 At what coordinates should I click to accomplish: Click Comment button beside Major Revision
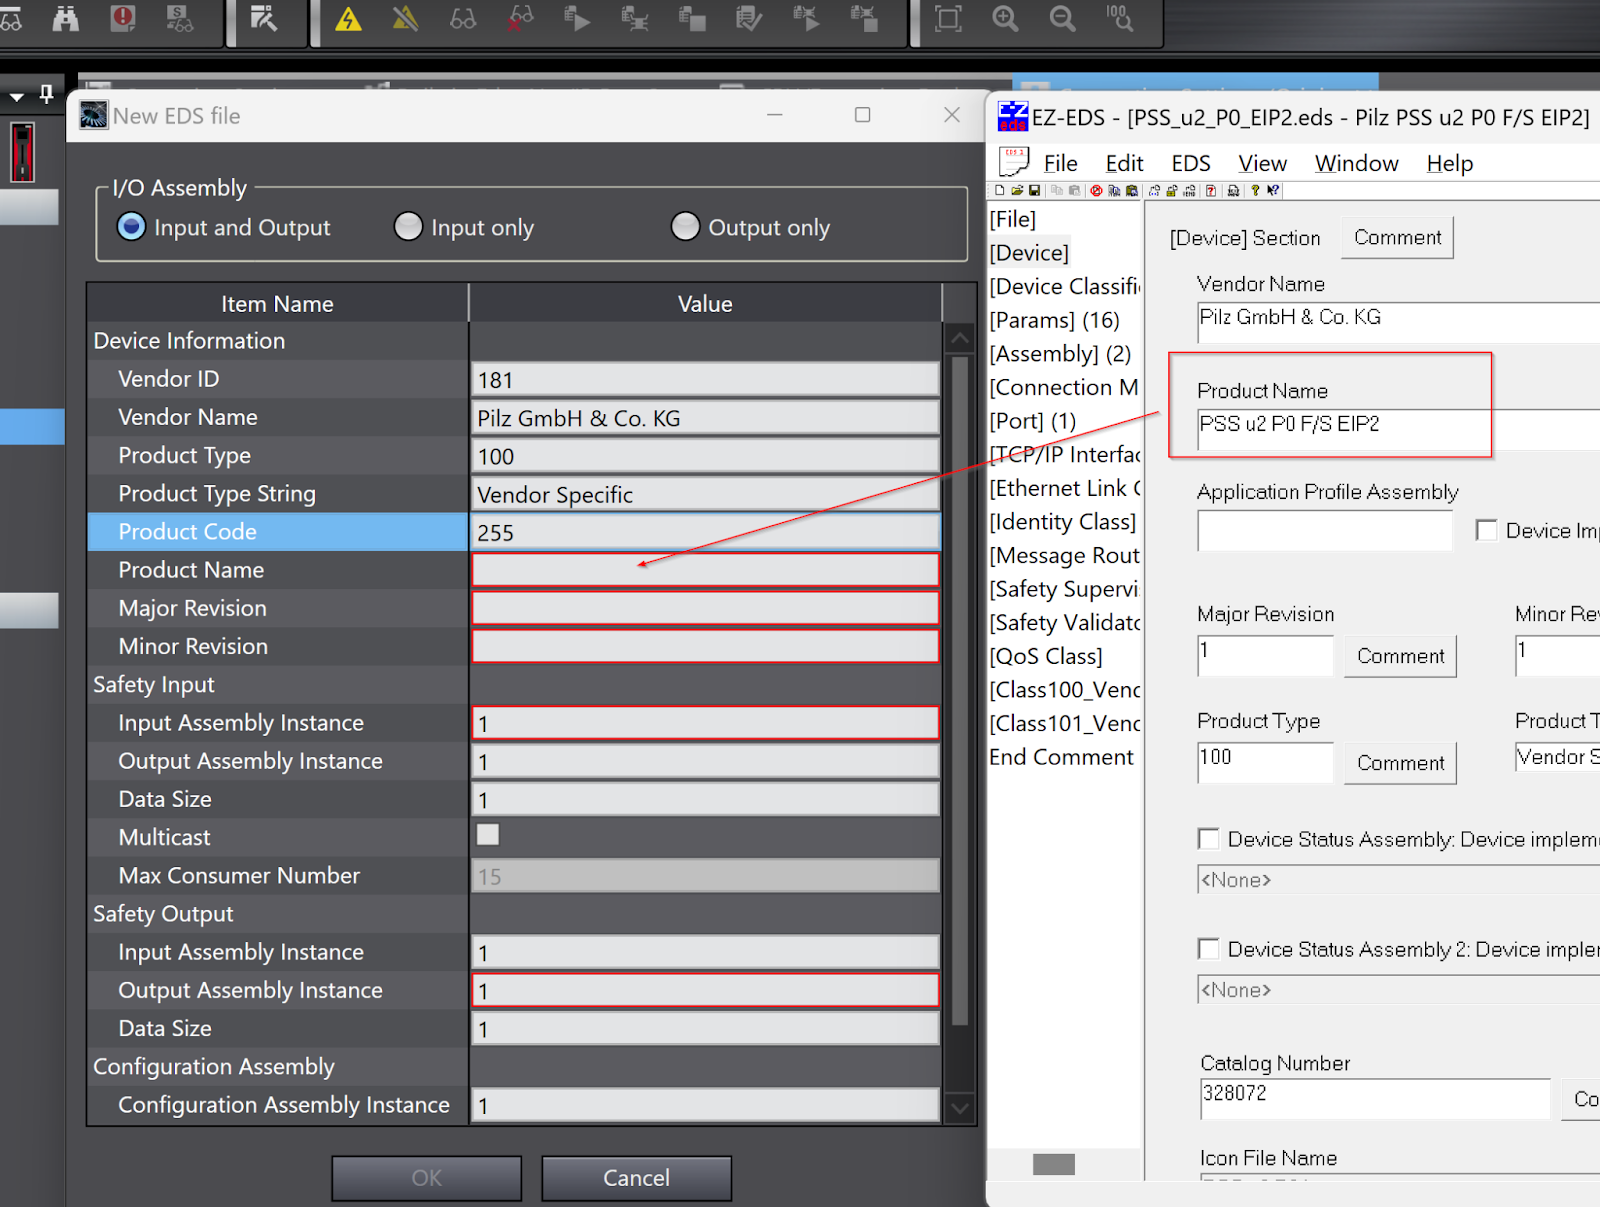1400,656
